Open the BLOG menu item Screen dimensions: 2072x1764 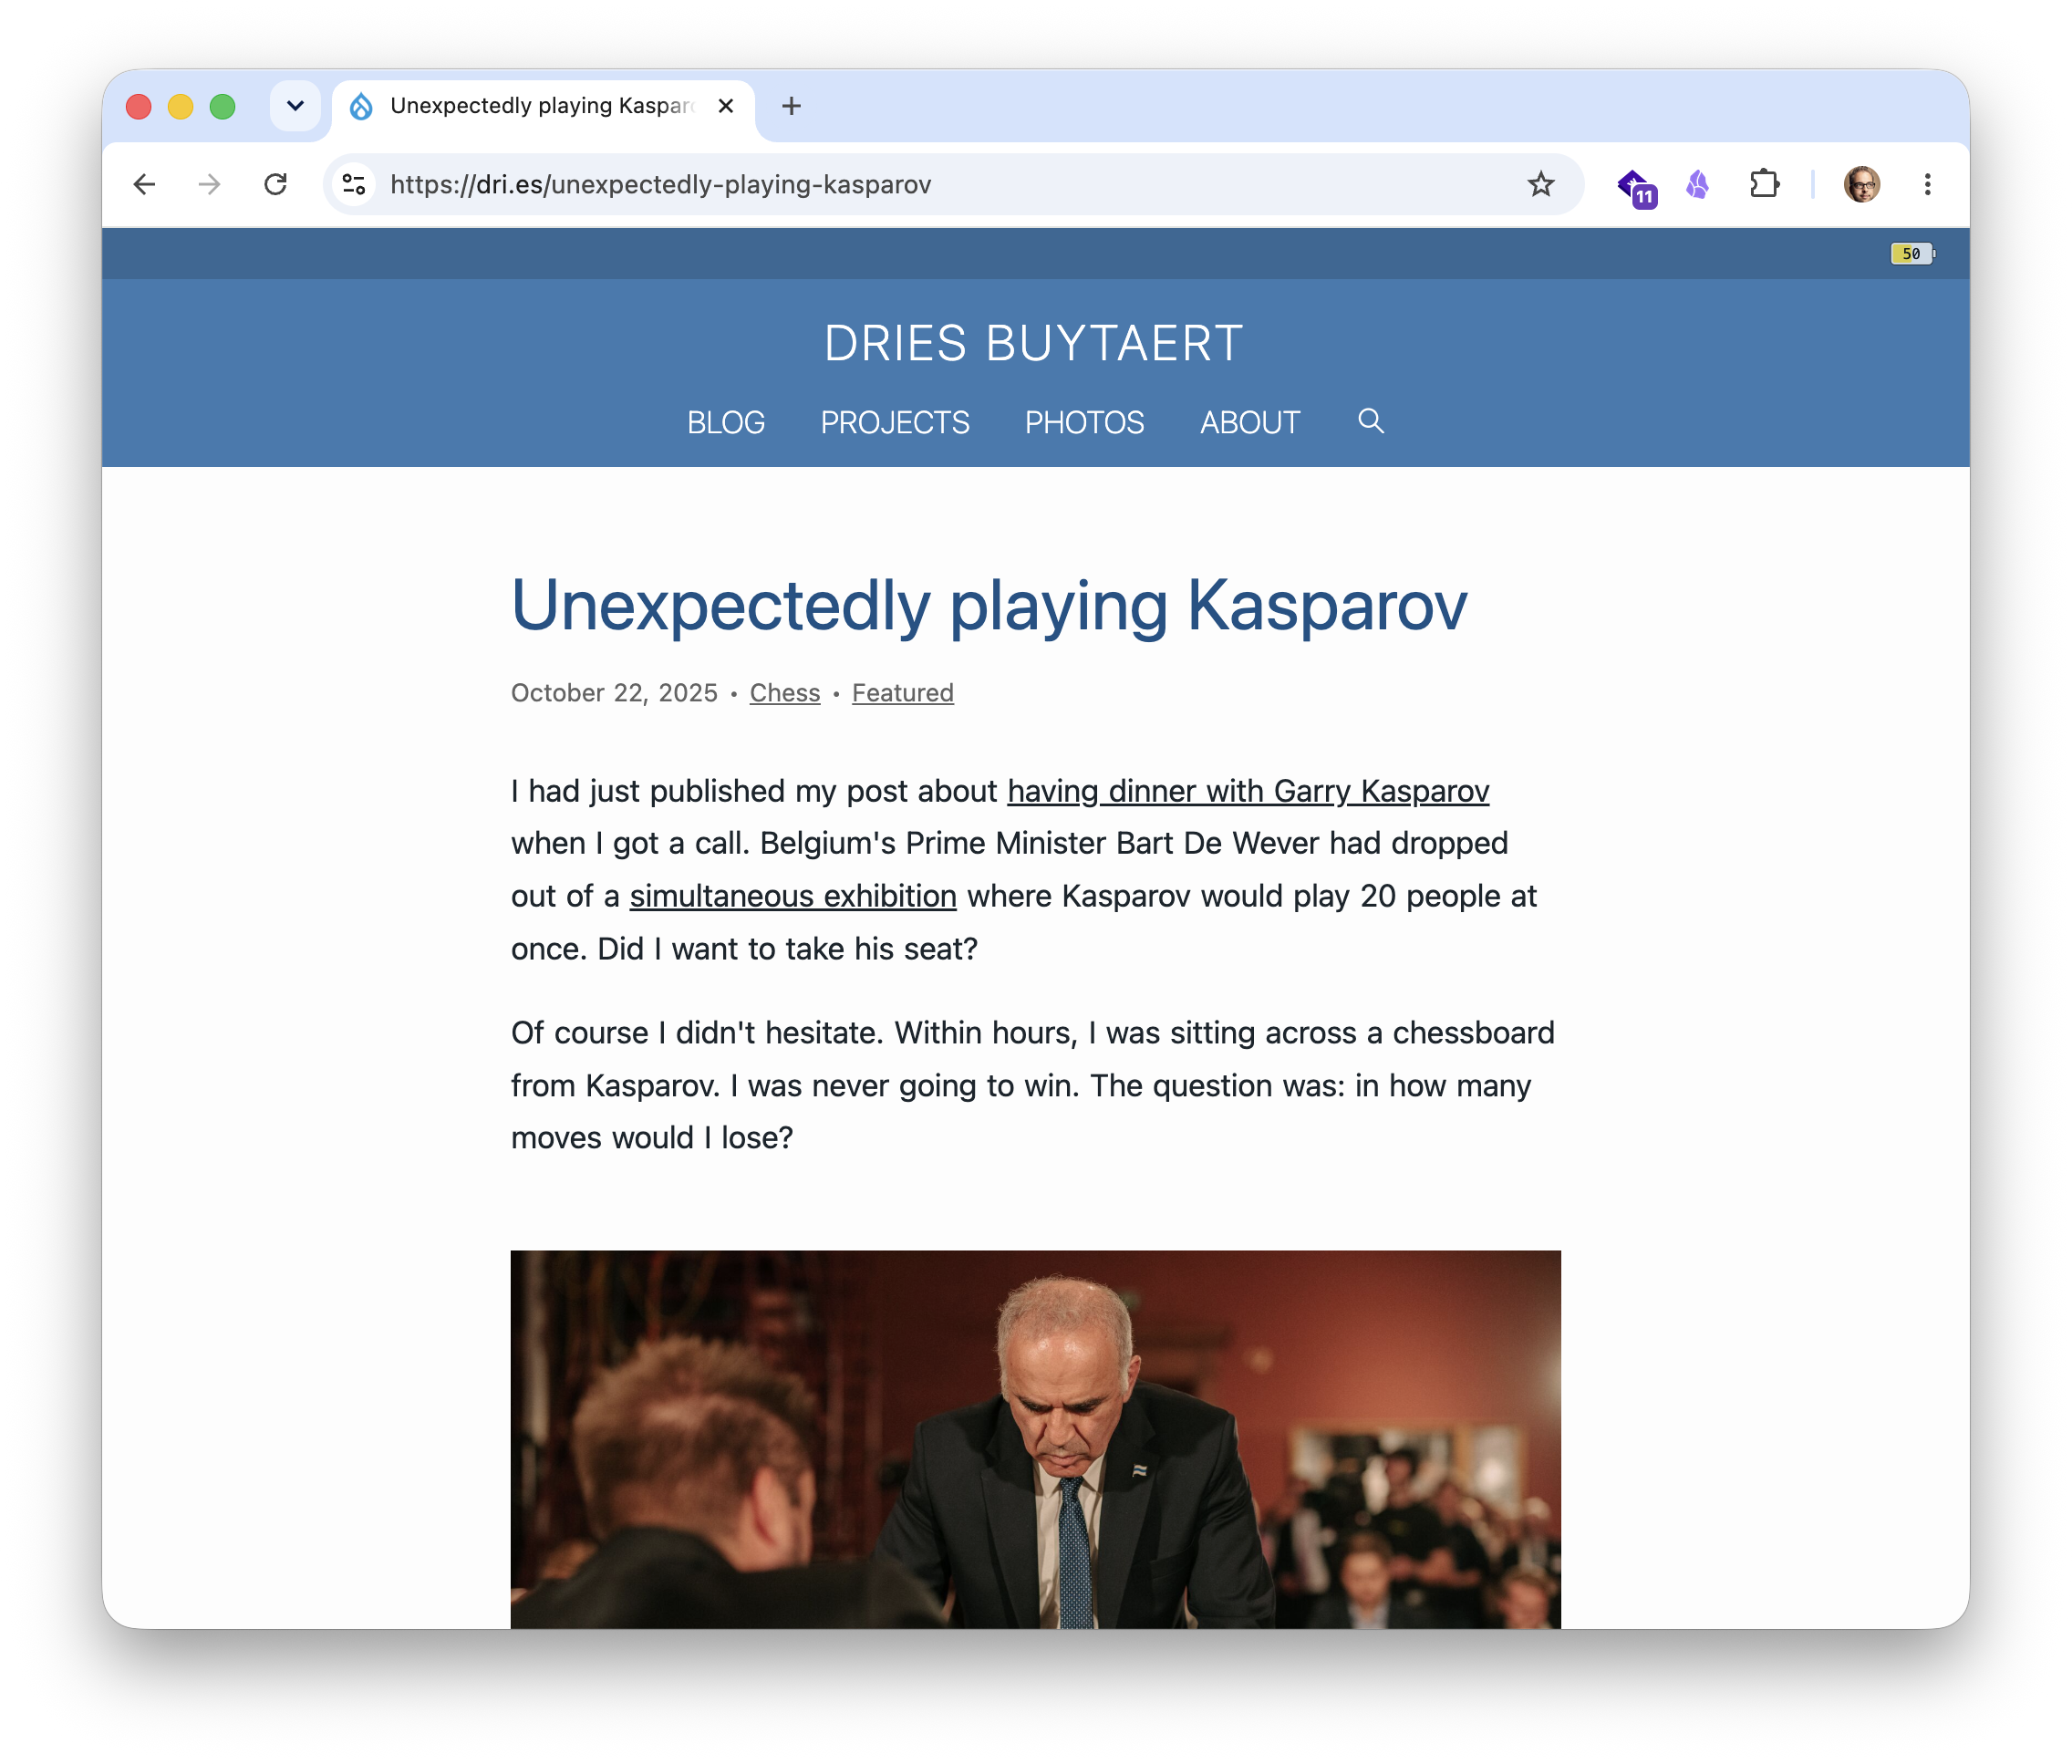tap(726, 423)
